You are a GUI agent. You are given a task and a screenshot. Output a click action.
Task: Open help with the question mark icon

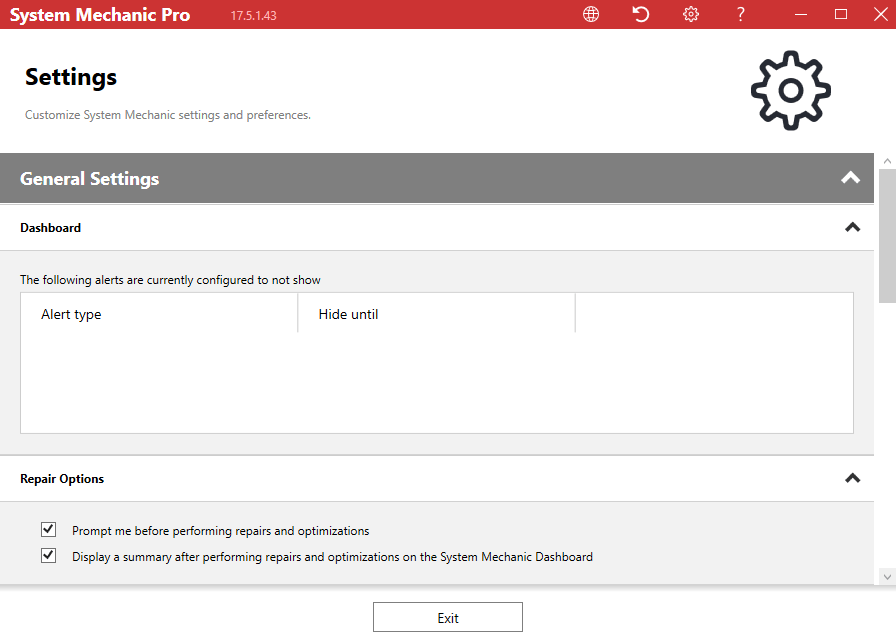[x=740, y=14]
